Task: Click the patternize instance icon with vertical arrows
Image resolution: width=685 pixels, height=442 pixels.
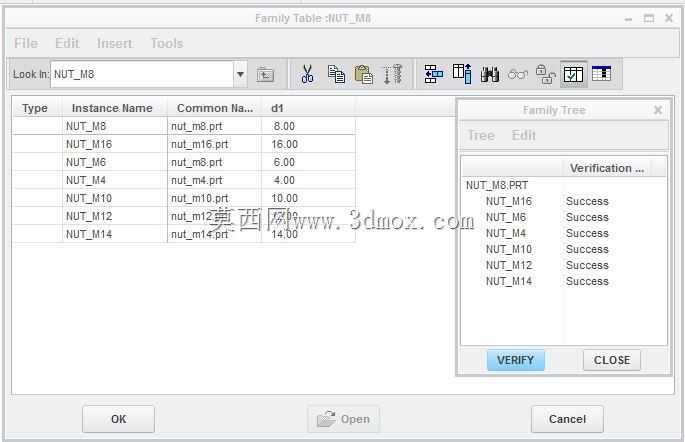Action: (393, 74)
